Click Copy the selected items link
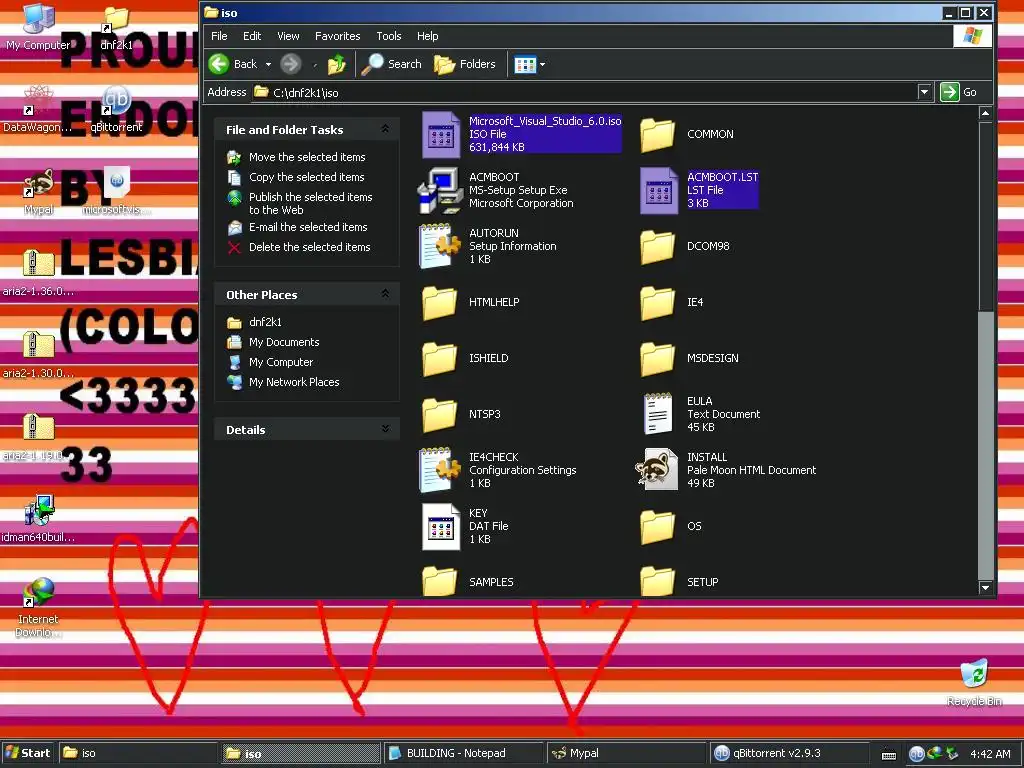This screenshot has height=768, width=1024. (x=307, y=177)
